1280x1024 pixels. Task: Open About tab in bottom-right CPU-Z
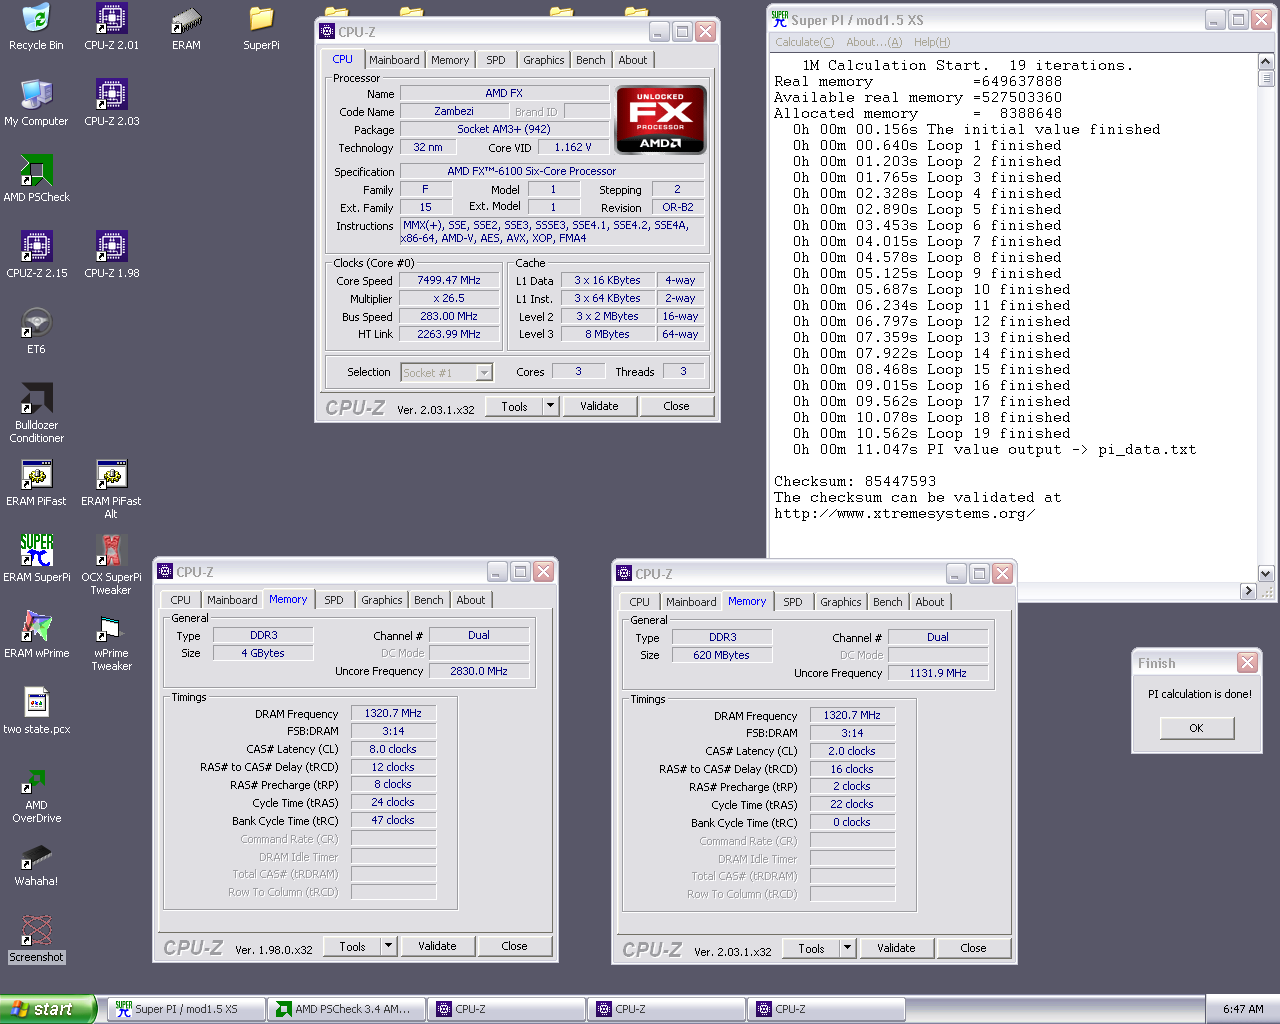click(929, 602)
